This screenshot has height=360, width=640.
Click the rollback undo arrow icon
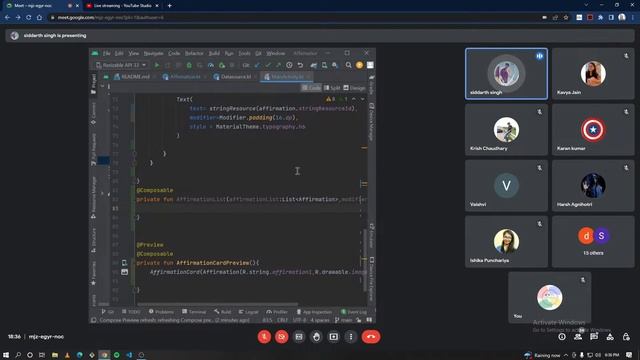coord(300,65)
